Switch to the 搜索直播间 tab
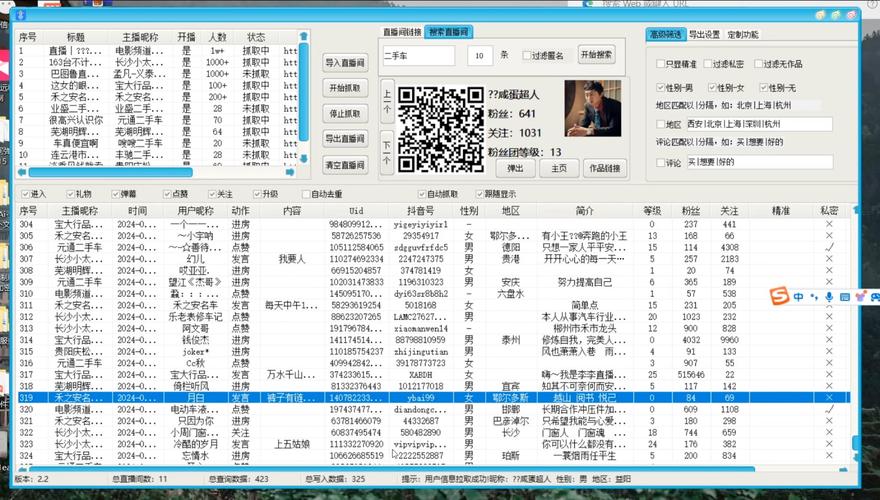Screen dimensions: 880x500 click(448, 32)
